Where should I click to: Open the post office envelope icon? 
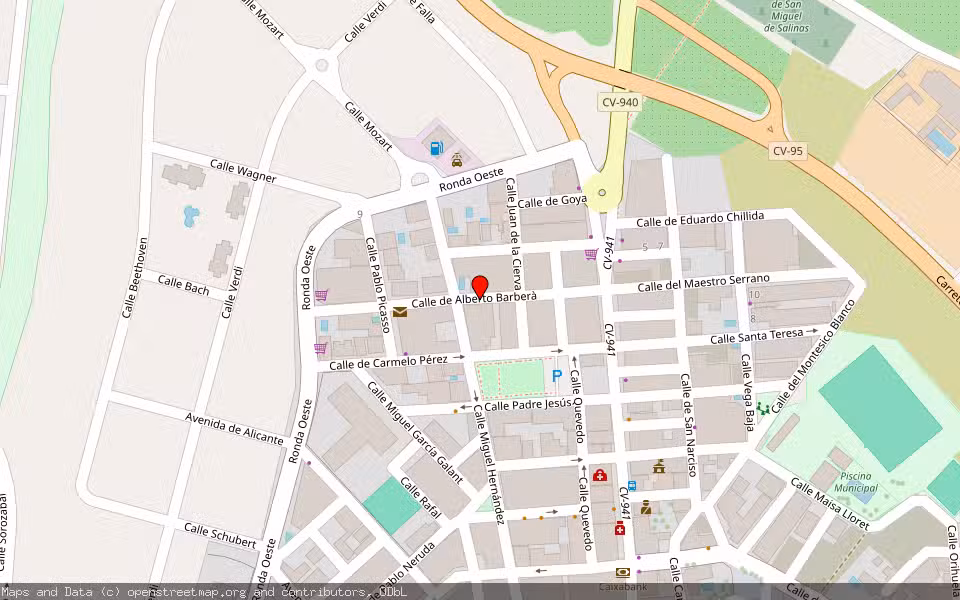[399, 312]
